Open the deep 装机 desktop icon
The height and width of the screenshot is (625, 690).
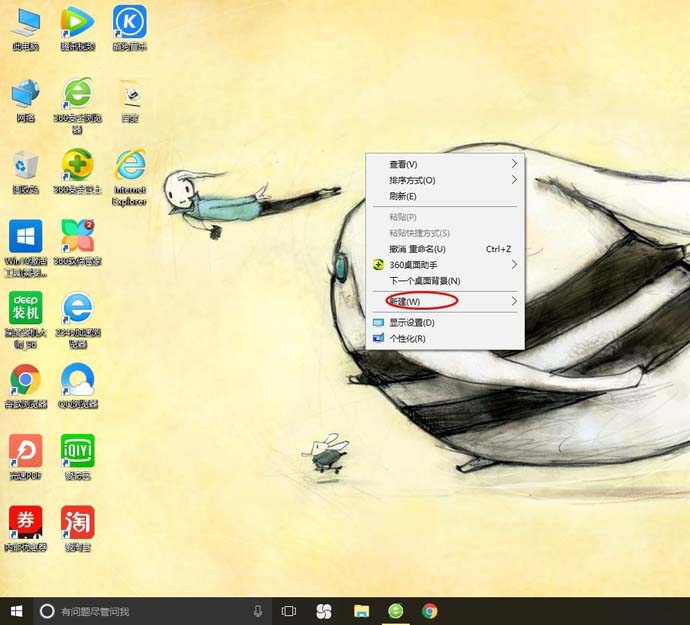[x=26, y=320]
